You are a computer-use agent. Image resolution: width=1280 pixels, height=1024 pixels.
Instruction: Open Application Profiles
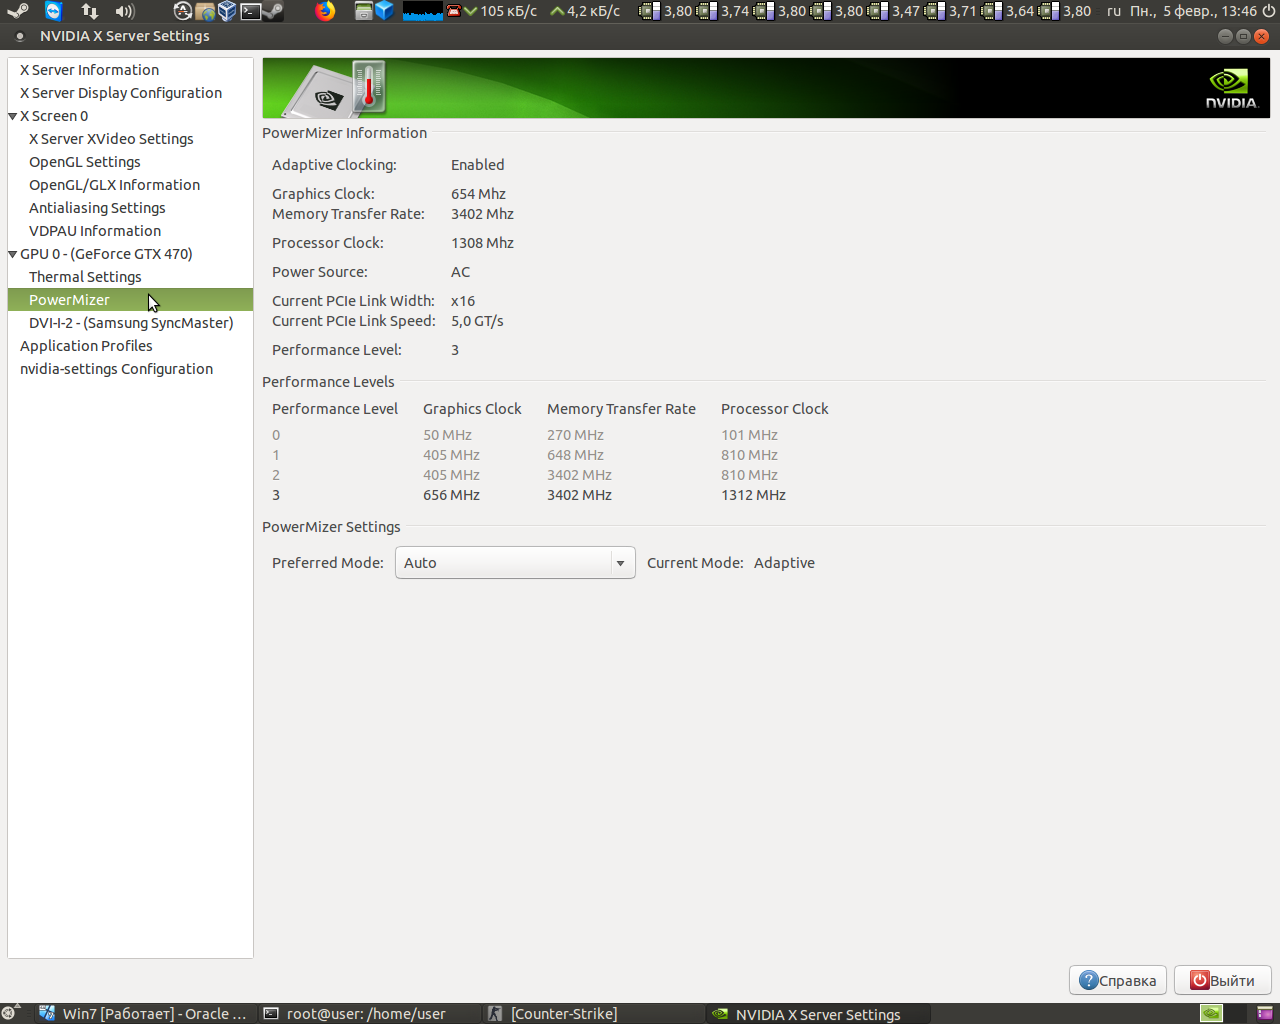tap(86, 346)
